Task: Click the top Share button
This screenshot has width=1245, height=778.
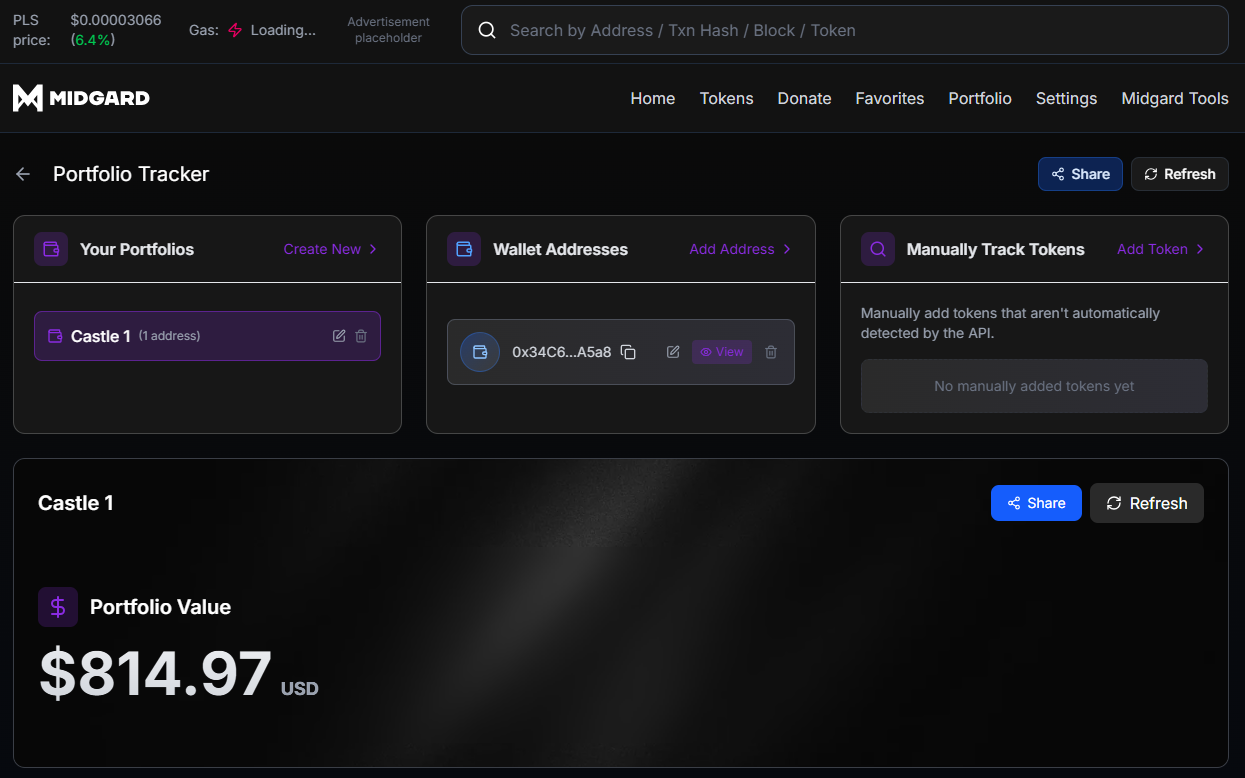Action: (1080, 174)
